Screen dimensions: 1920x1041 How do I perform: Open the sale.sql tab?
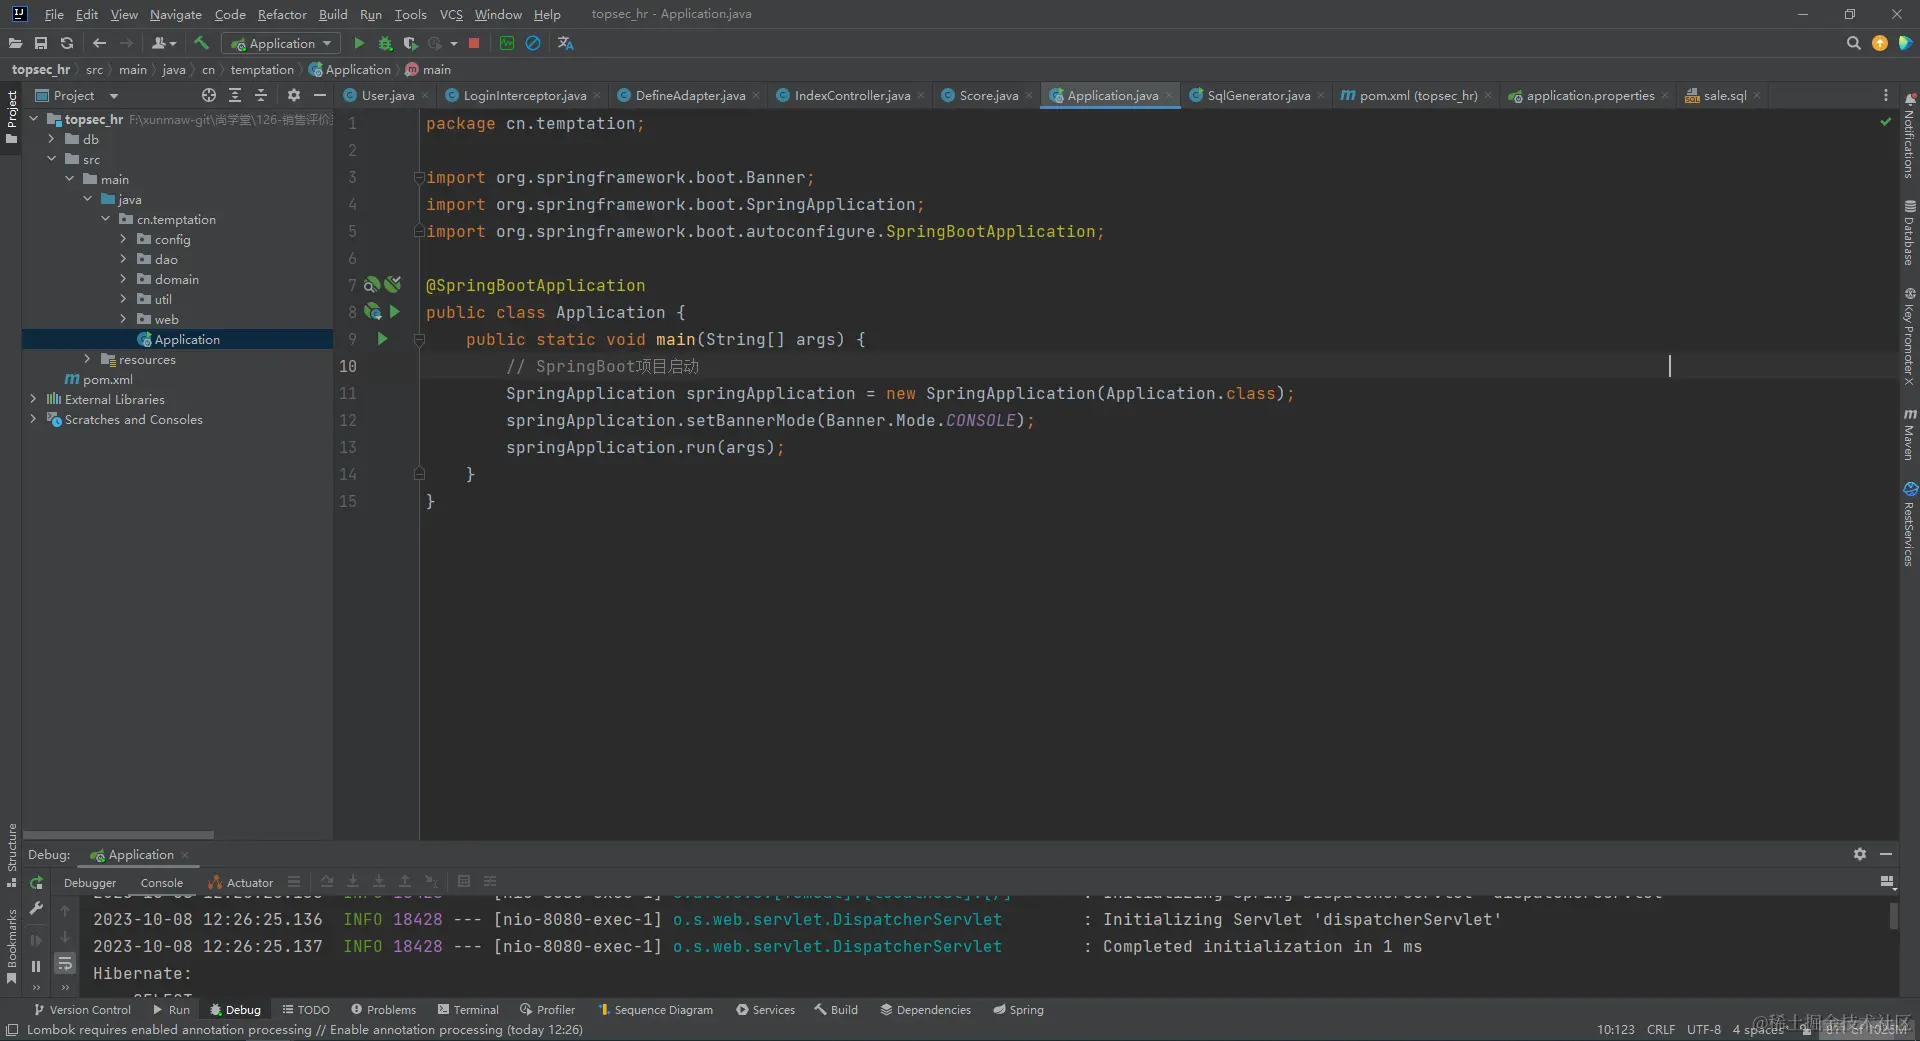click(1724, 95)
